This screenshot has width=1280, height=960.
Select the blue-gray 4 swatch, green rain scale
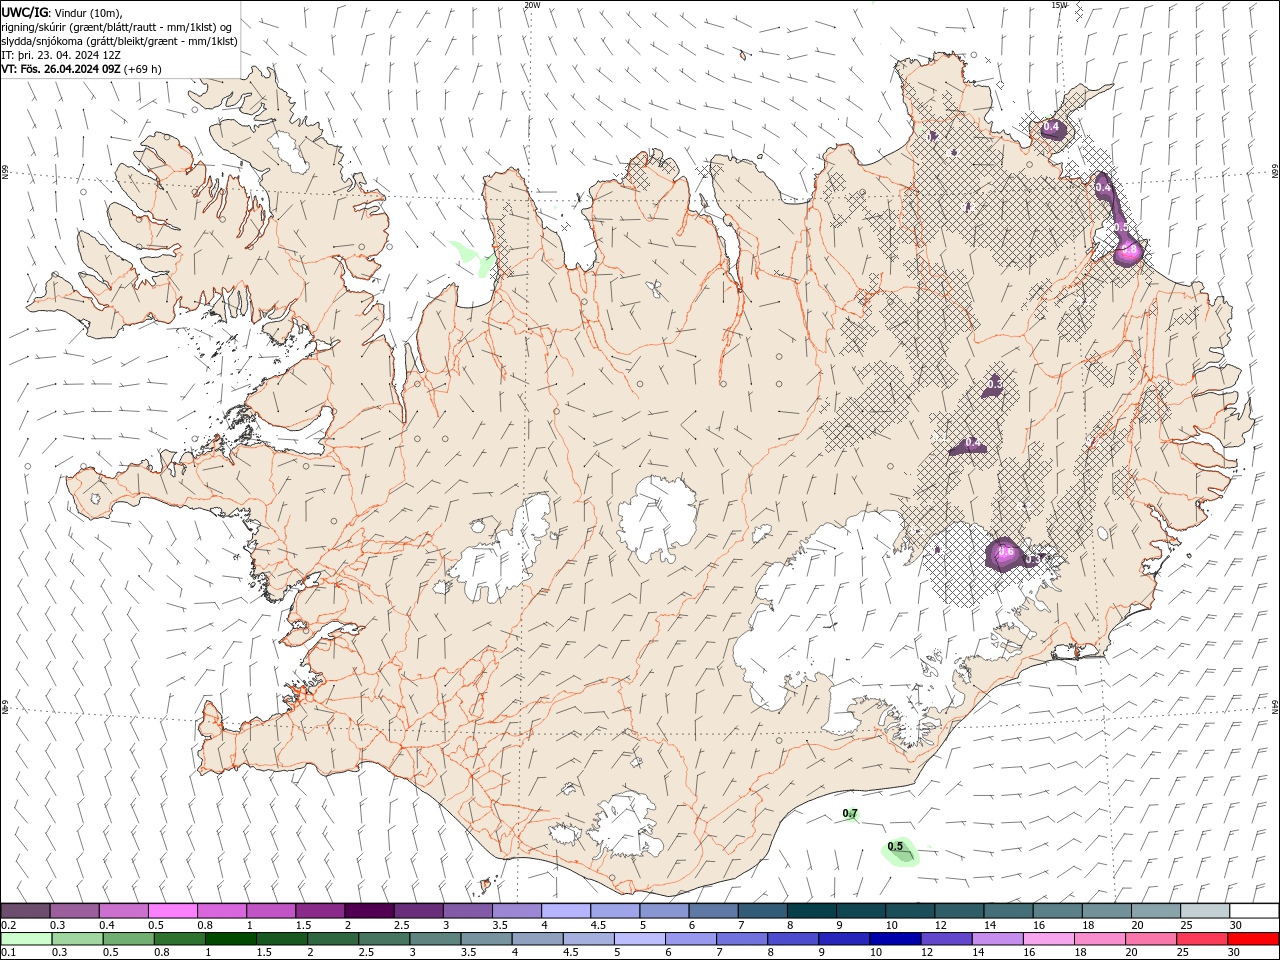click(537, 939)
